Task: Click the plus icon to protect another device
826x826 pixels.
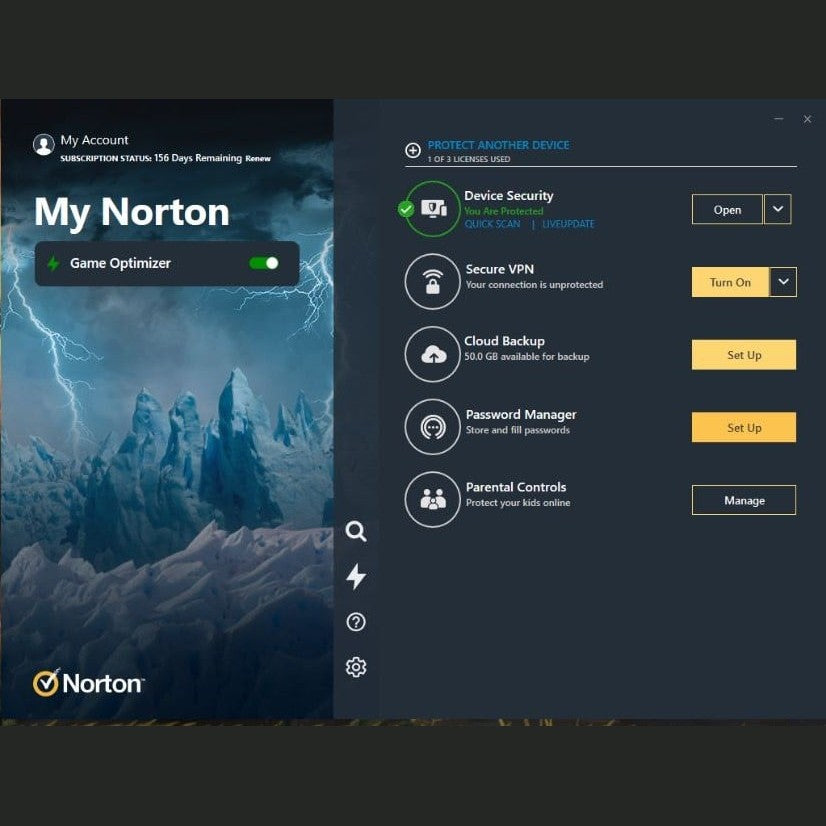Action: tap(413, 151)
